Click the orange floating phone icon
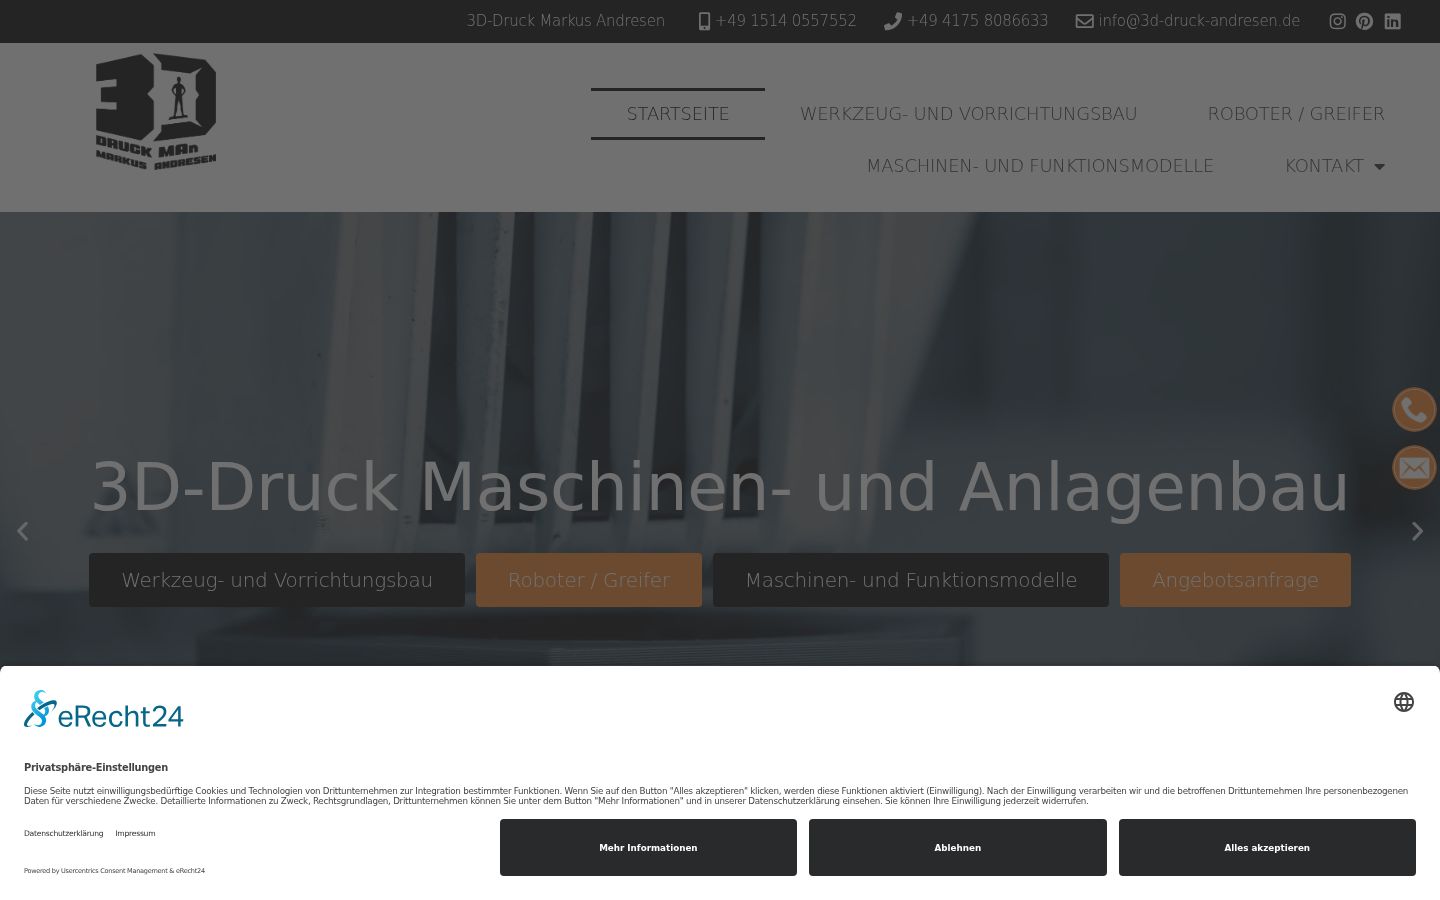The image size is (1440, 900). pos(1414,410)
